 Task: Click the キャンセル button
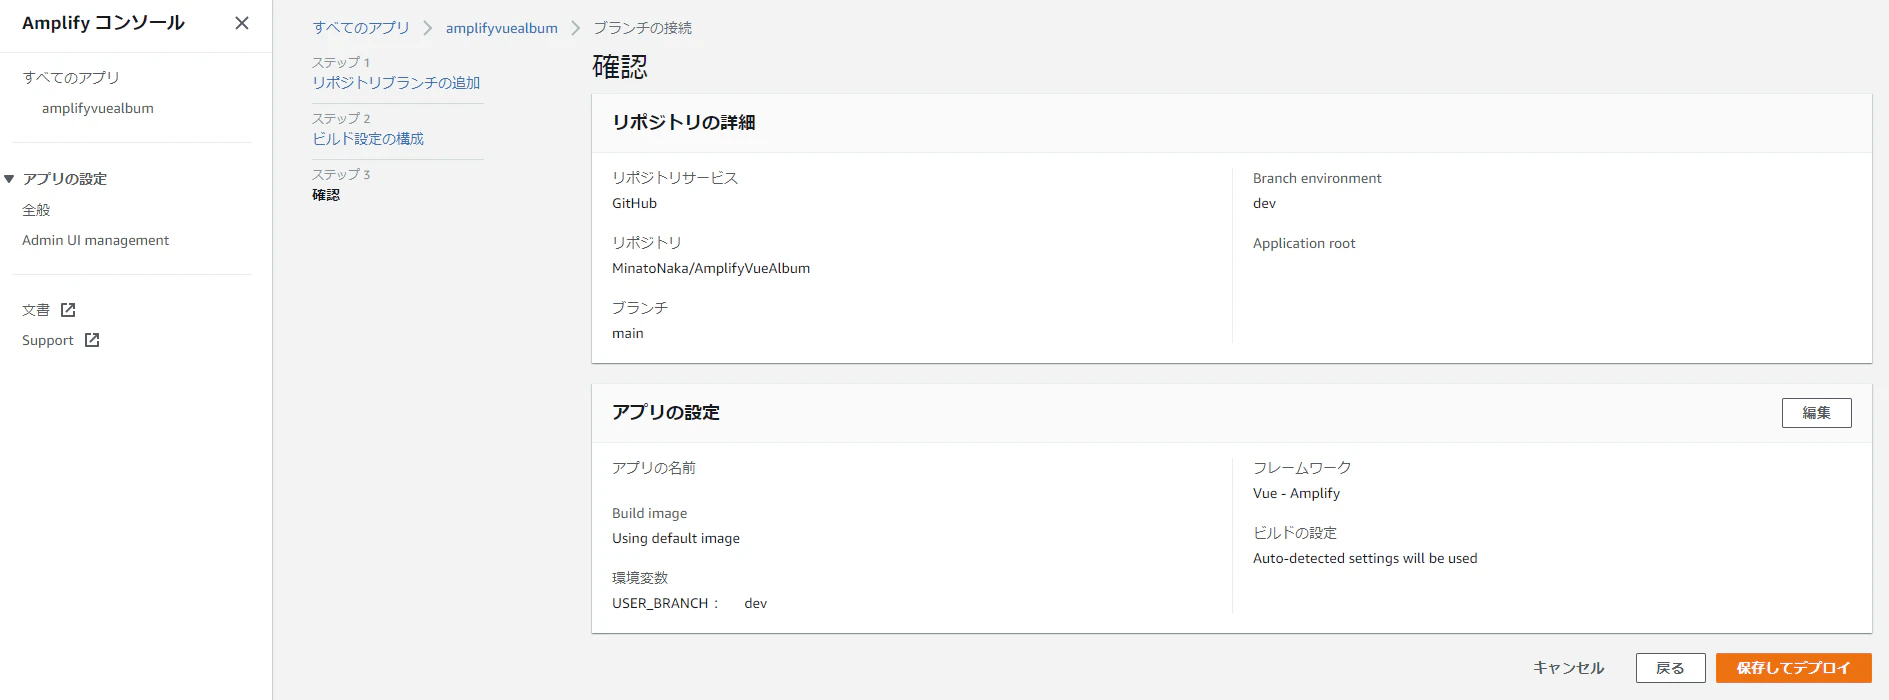(x=1568, y=668)
